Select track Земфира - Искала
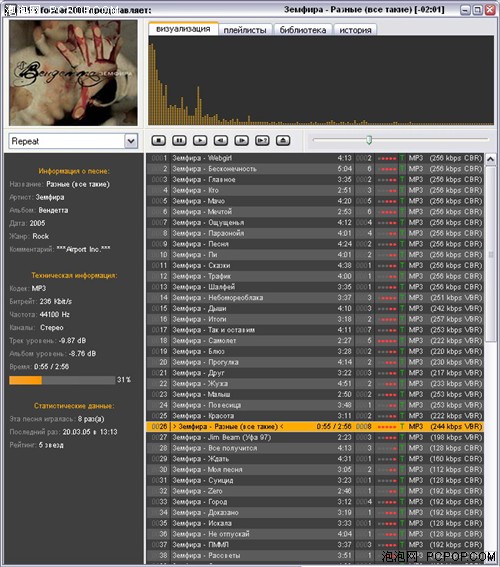Image resolution: width=500 pixels, height=567 pixels. point(315,523)
